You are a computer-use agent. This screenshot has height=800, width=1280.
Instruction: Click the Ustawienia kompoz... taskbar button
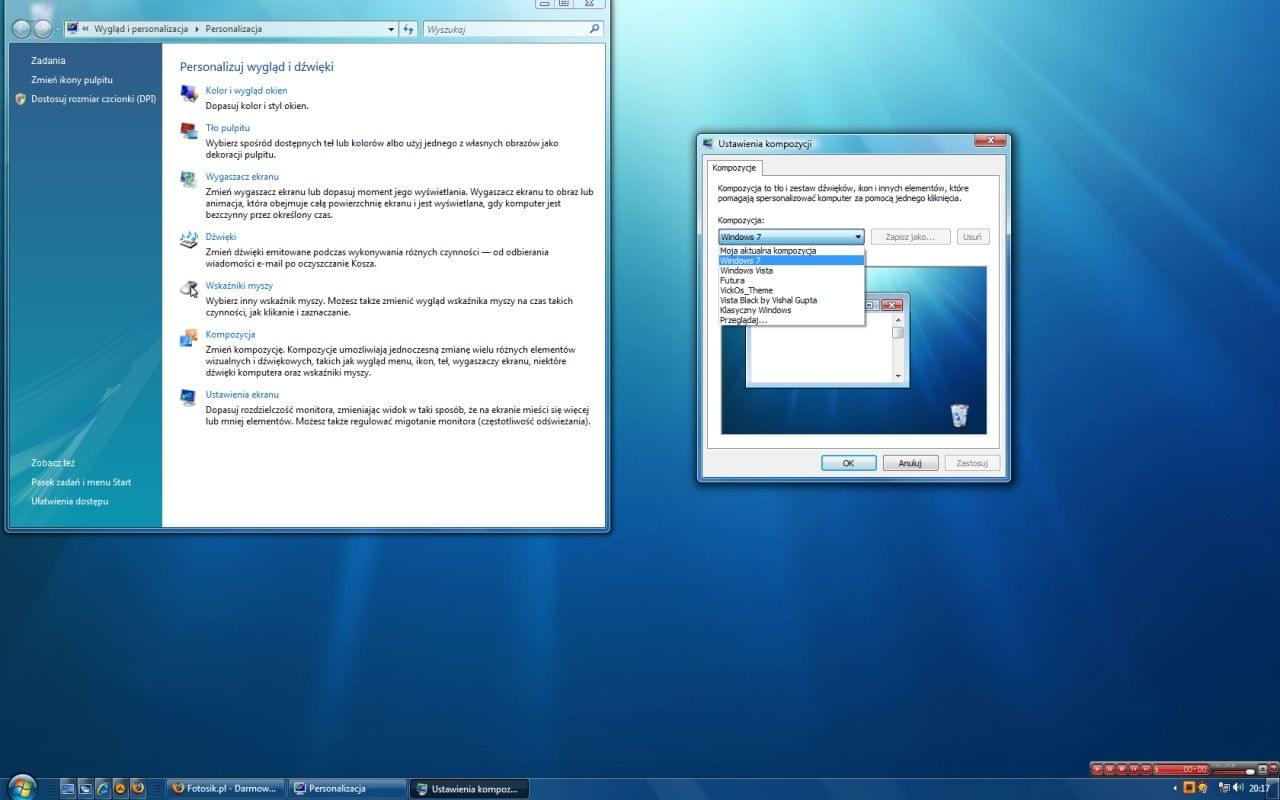tap(469, 788)
